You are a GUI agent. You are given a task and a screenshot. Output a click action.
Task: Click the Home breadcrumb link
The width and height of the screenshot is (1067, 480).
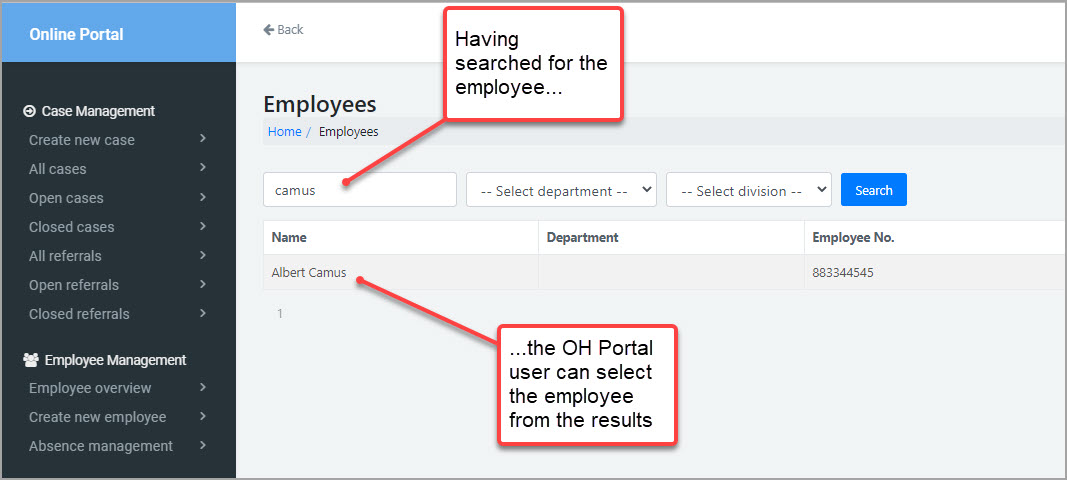pyautogui.click(x=284, y=132)
